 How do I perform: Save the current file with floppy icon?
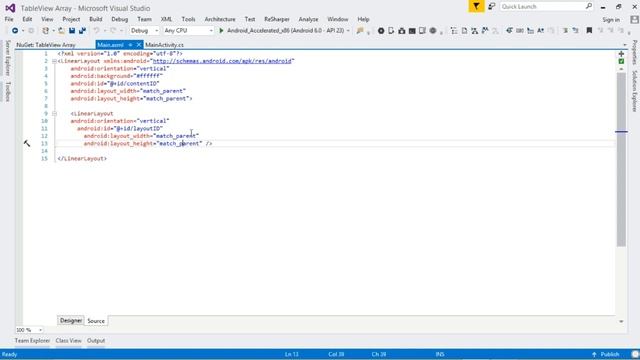point(72,31)
